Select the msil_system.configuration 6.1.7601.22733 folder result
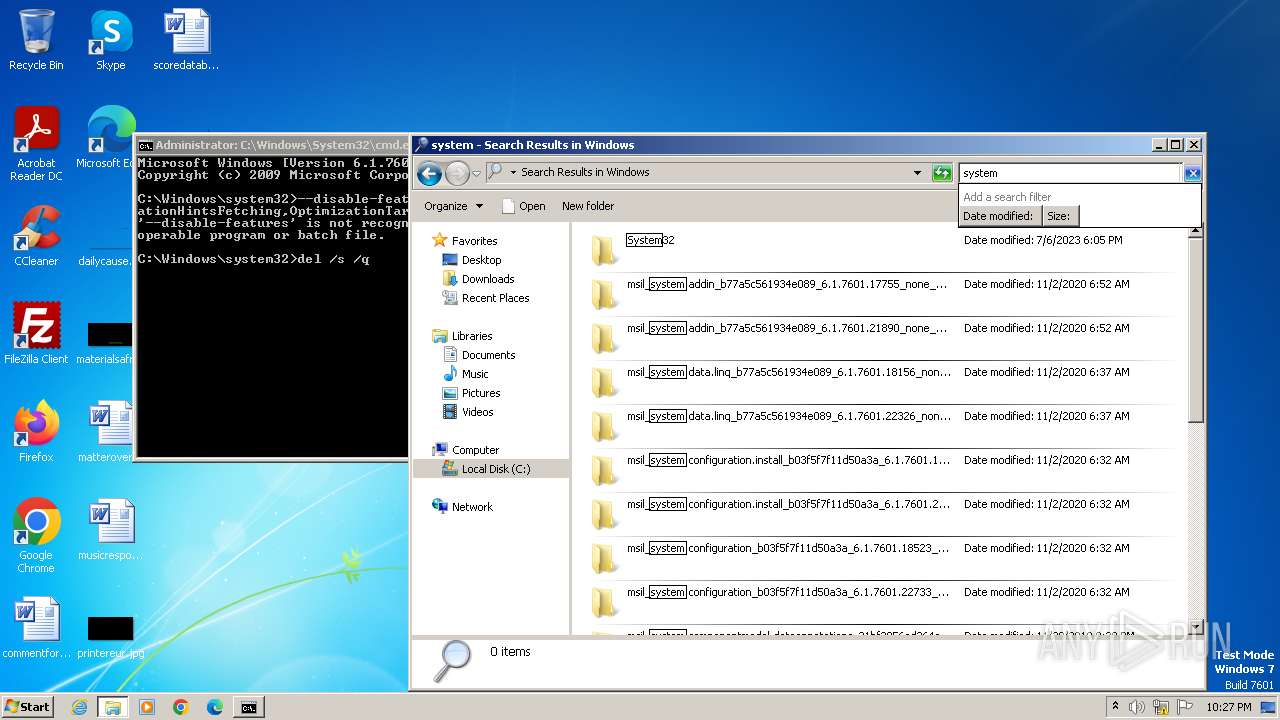The image size is (1280, 720). click(880, 602)
